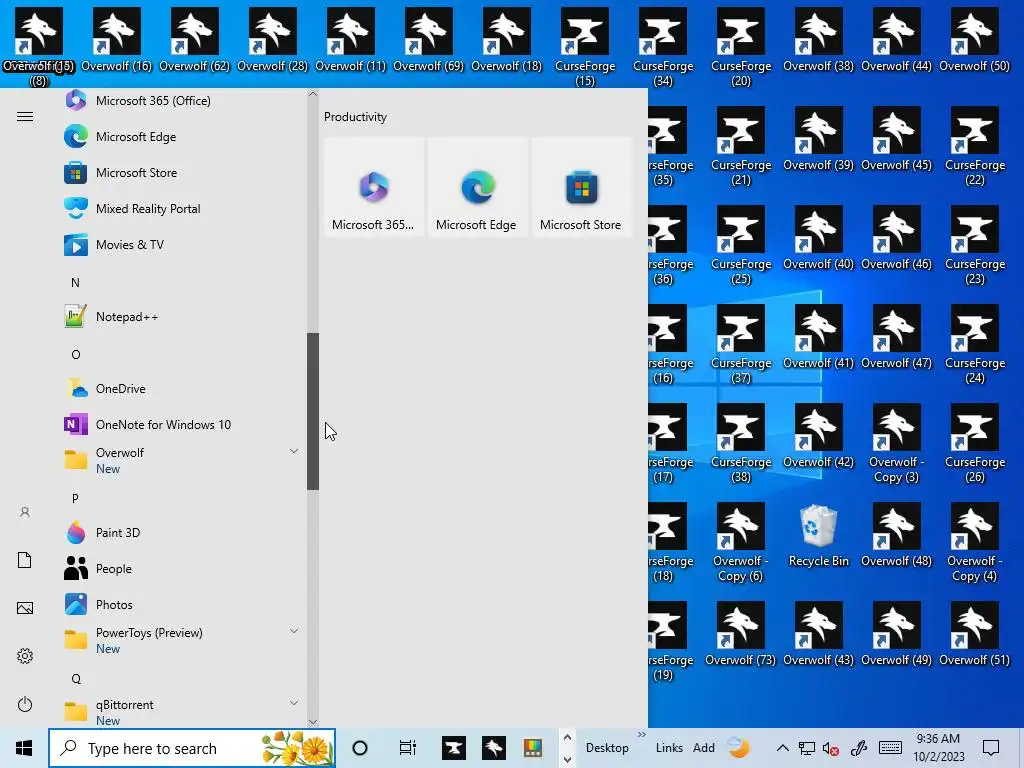The image size is (1024, 768).
Task: Open Notepad++ from the Start menu
Action: pyautogui.click(x=183, y=317)
